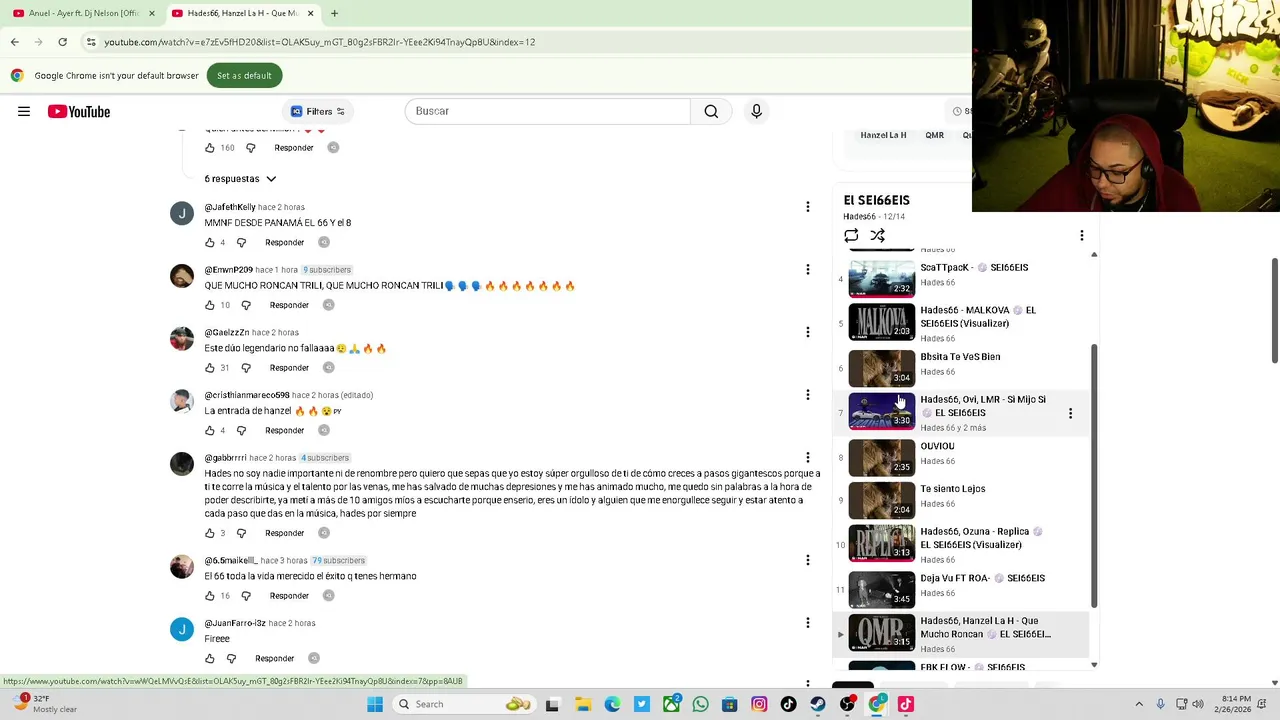Like the @cristhianmareco598 comment
The height and width of the screenshot is (720, 1280).
pos(210,430)
